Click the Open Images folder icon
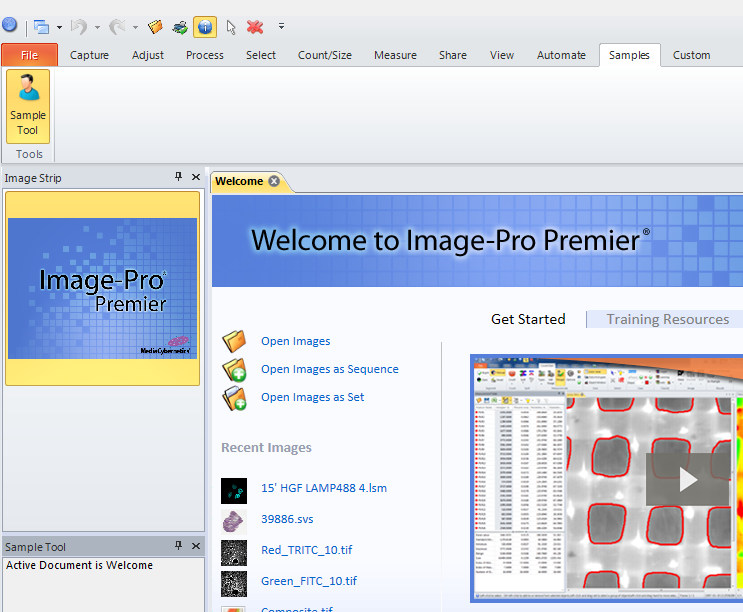 (x=234, y=341)
